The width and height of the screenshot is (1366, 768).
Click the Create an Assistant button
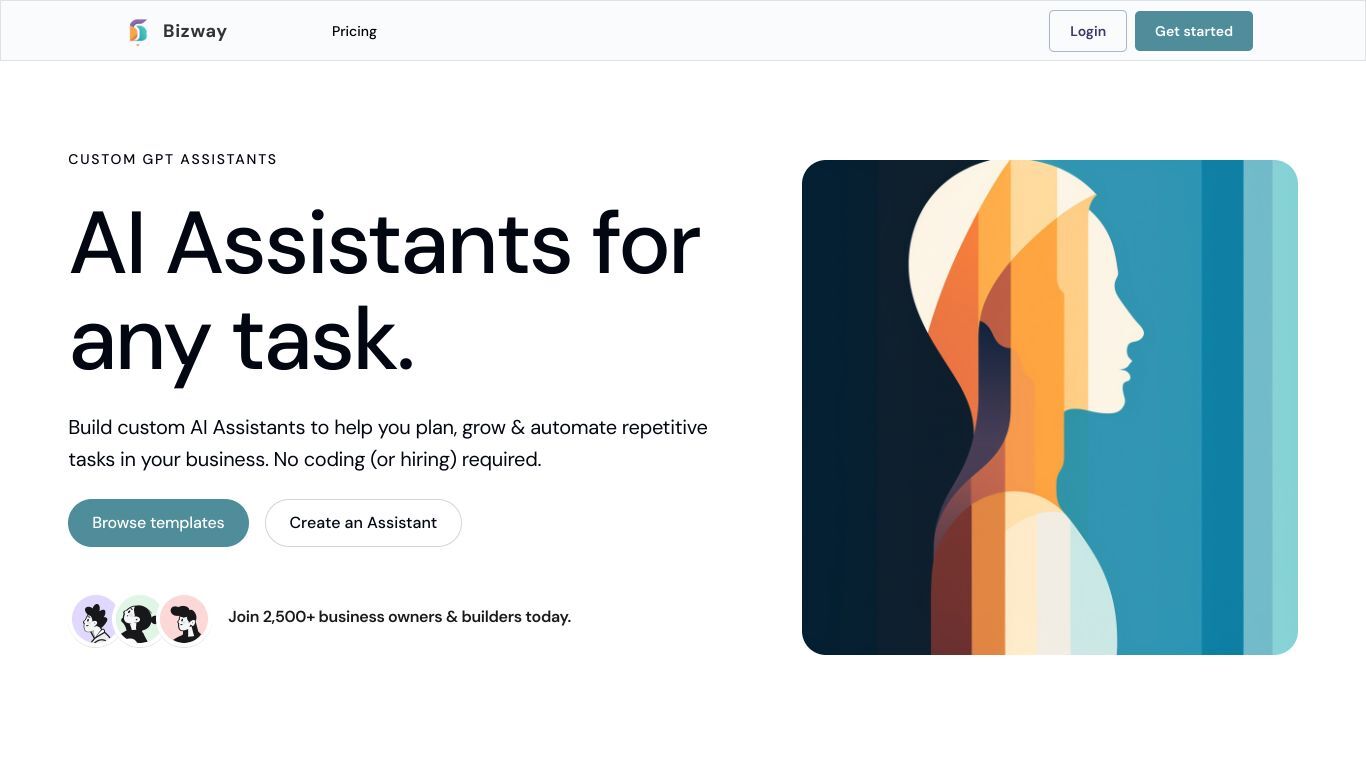tap(363, 523)
